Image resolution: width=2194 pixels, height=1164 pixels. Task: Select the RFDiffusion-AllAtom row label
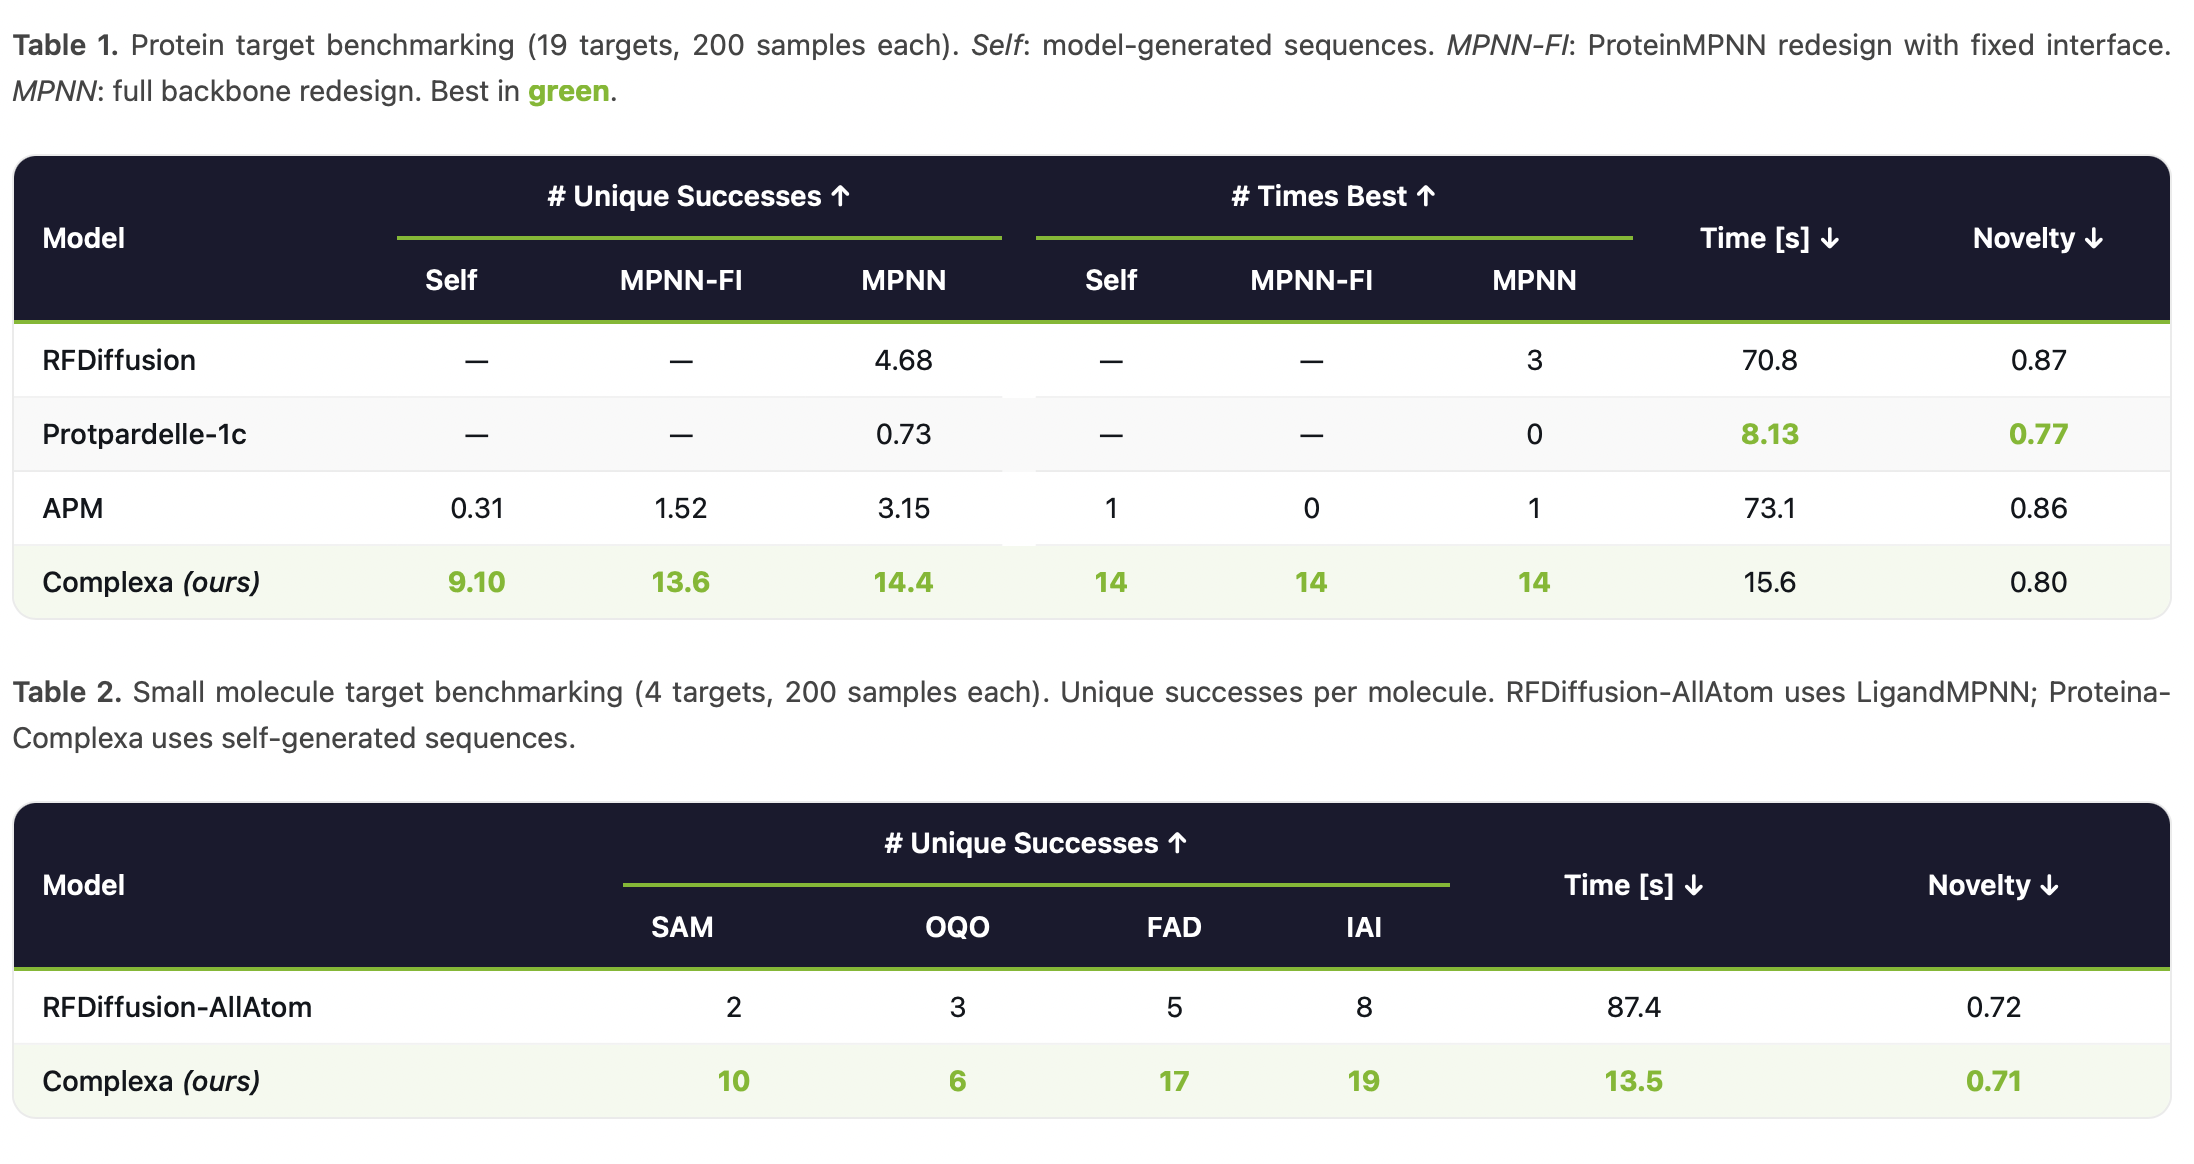[177, 1007]
